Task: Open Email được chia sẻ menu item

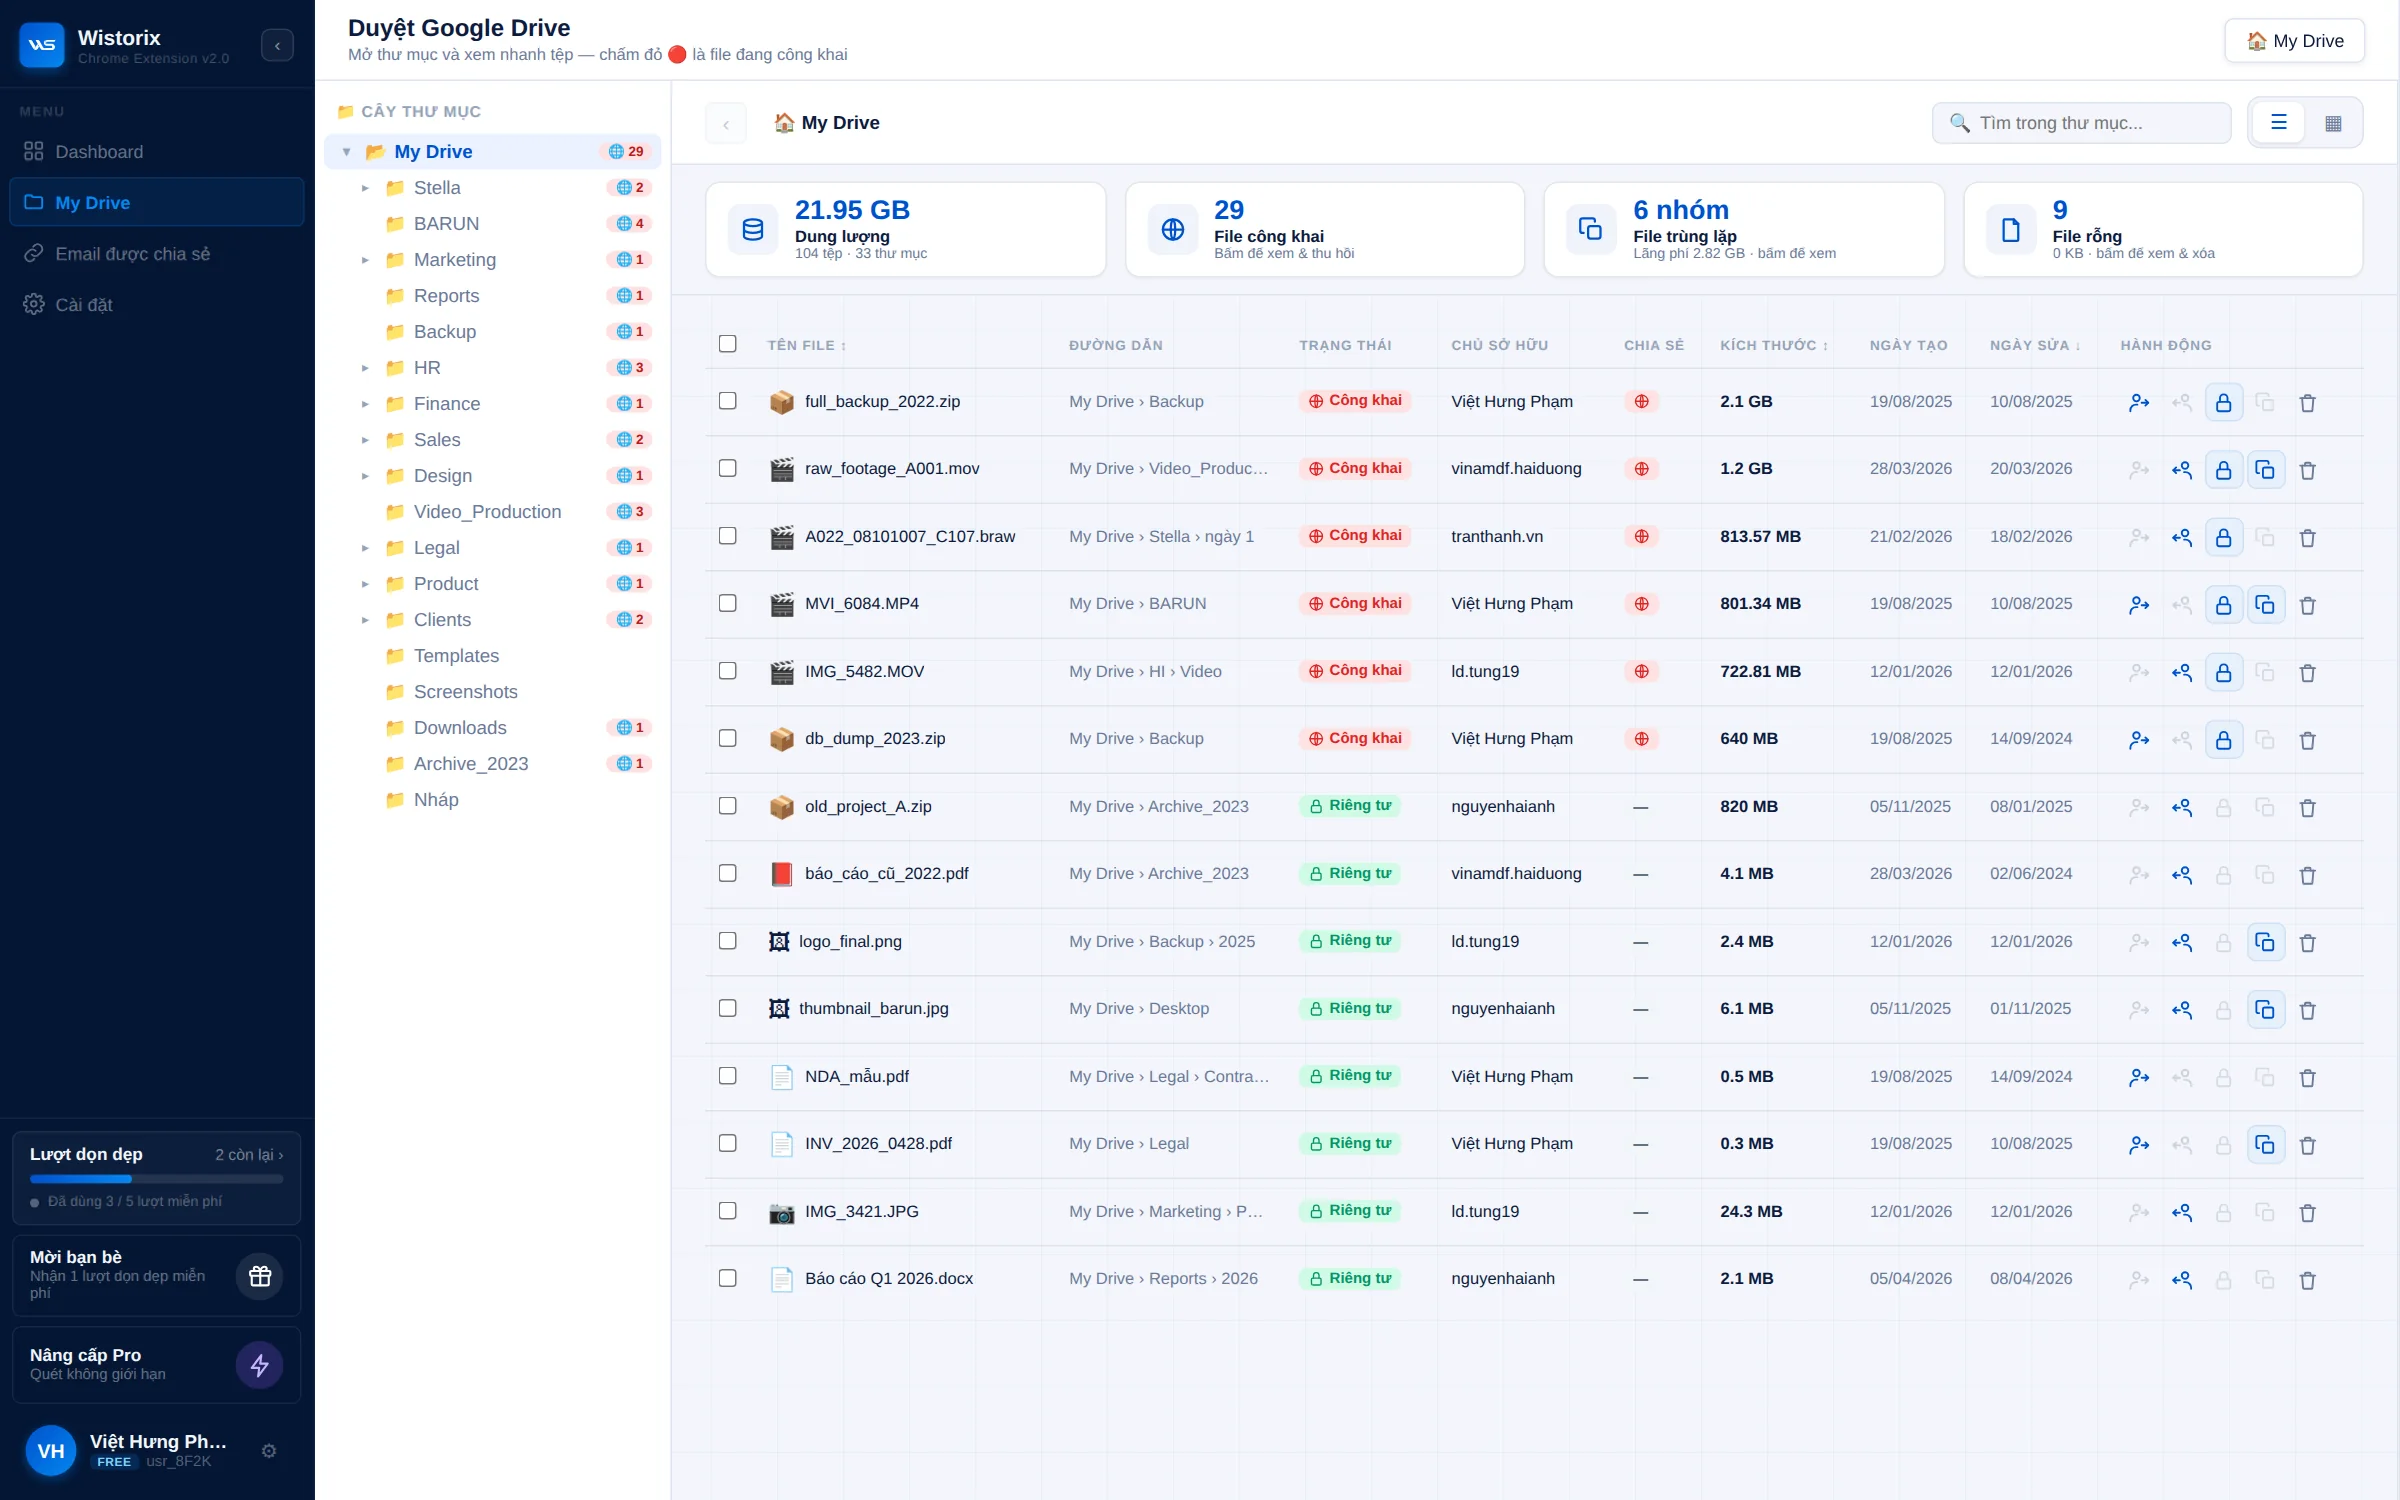Action: coord(157,253)
